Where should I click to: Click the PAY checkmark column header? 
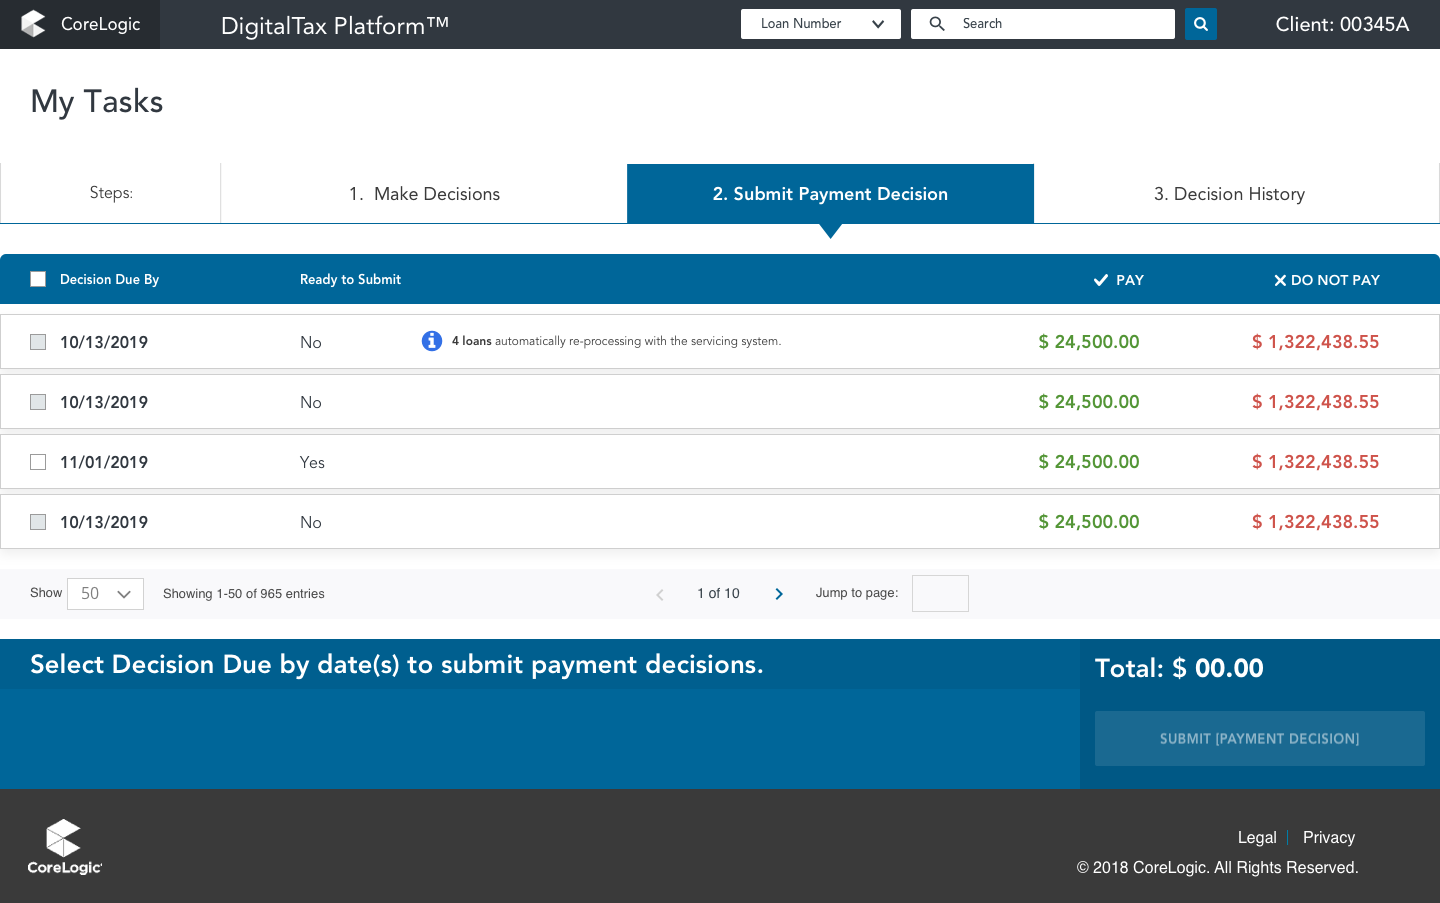(1118, 280)
